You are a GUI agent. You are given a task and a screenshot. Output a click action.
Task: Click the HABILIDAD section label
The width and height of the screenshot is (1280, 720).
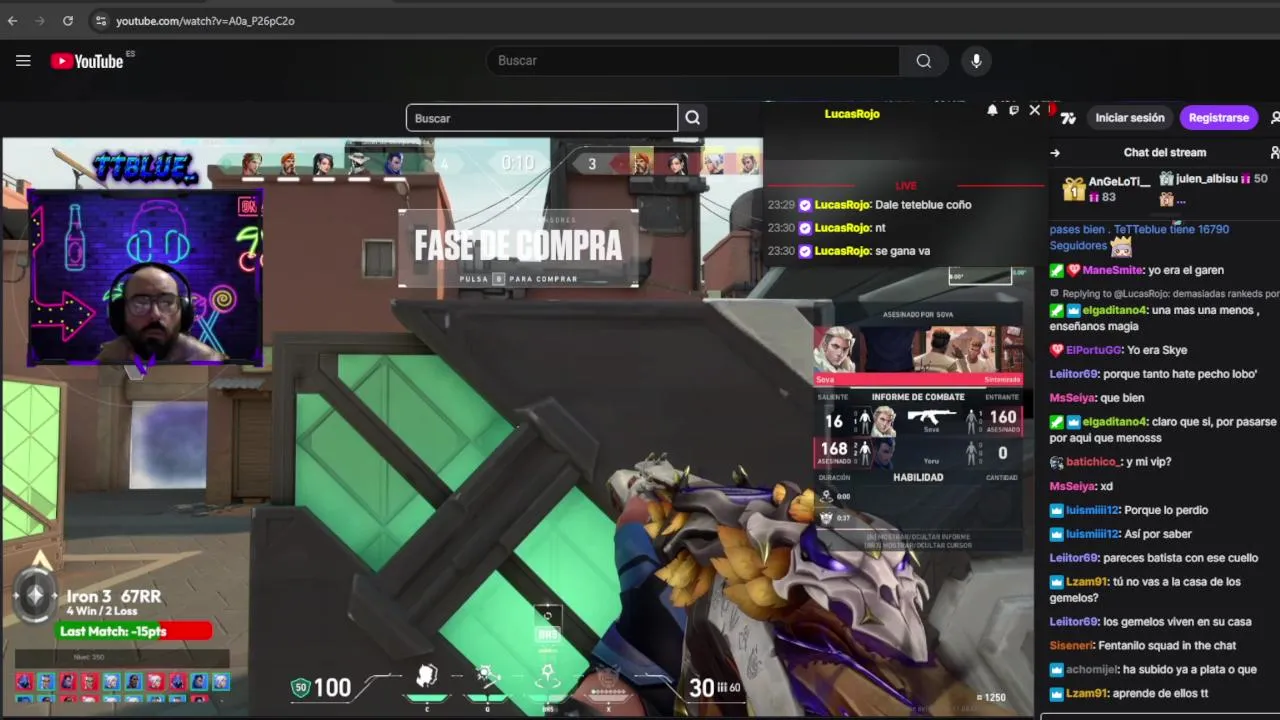(918, 477)
